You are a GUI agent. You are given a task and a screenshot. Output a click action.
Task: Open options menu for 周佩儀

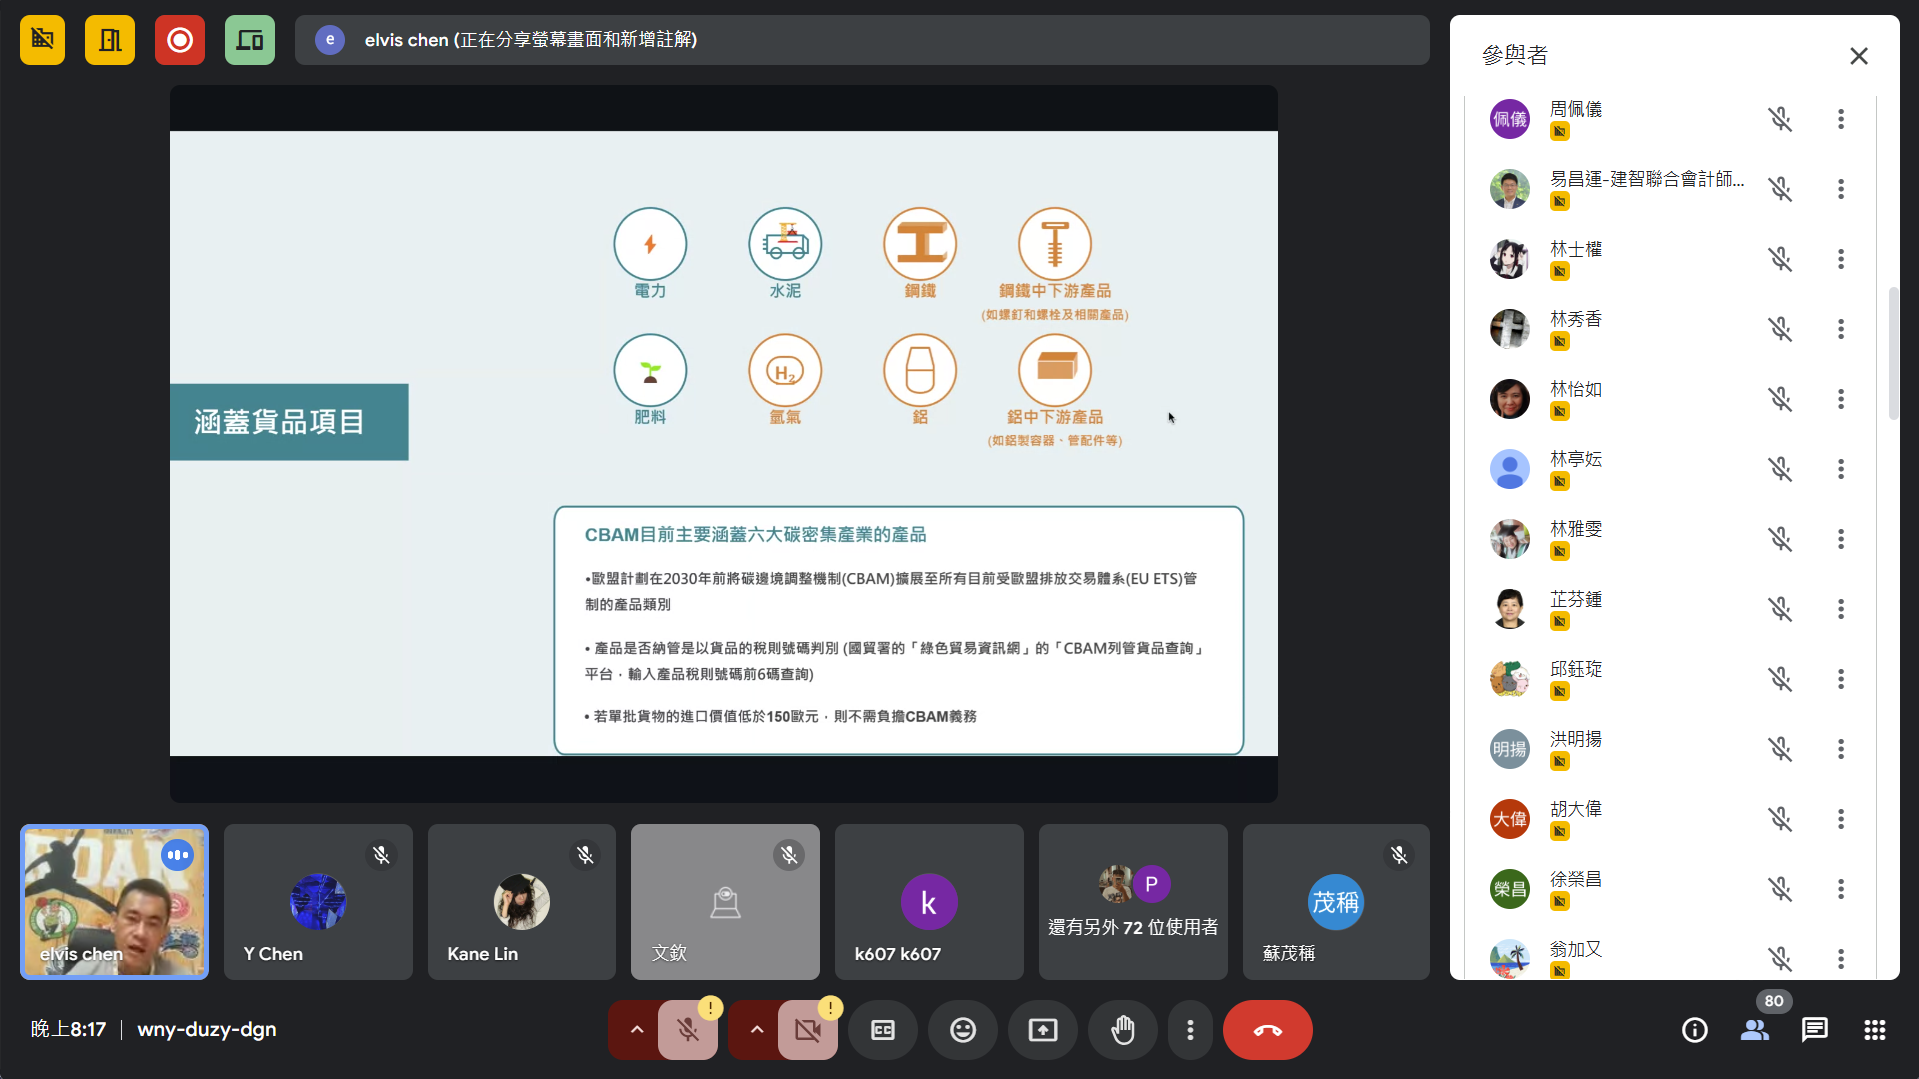(1840, 120)
